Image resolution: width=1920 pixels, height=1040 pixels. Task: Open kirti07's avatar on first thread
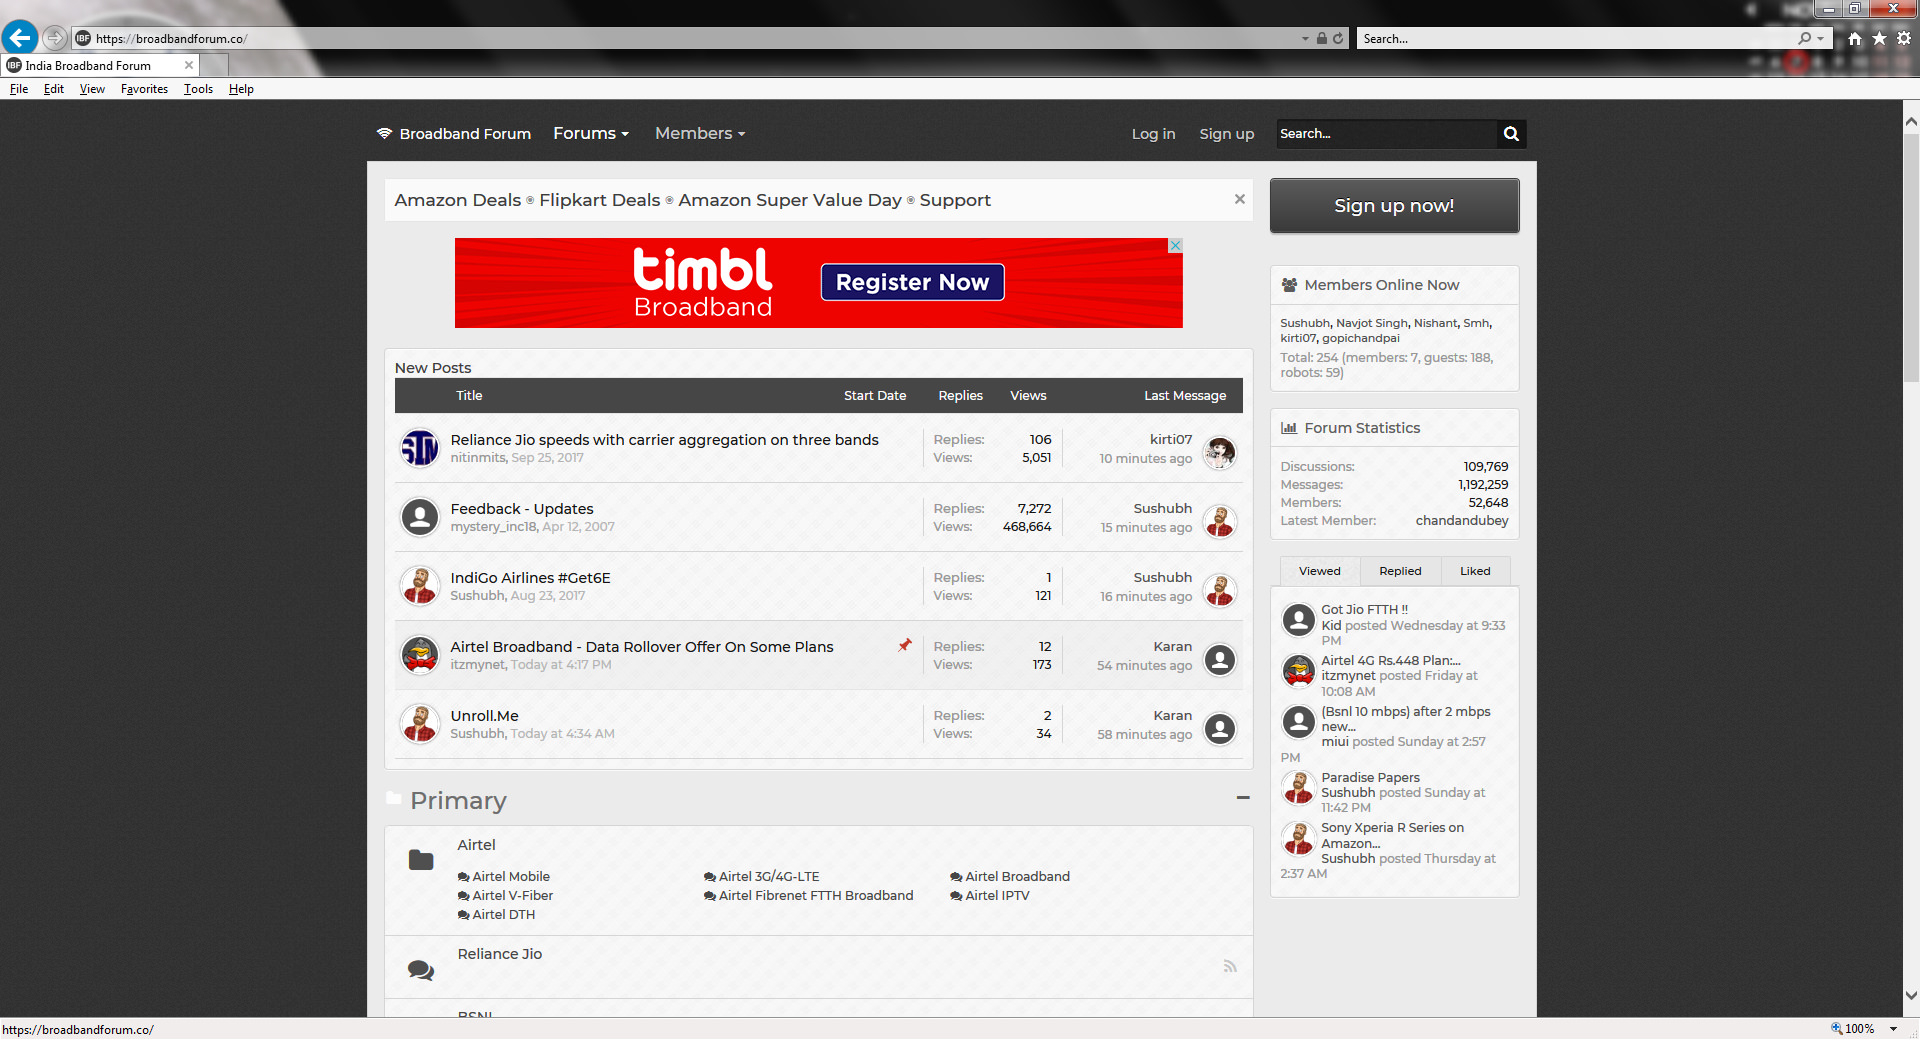(x=1219, y=452)
